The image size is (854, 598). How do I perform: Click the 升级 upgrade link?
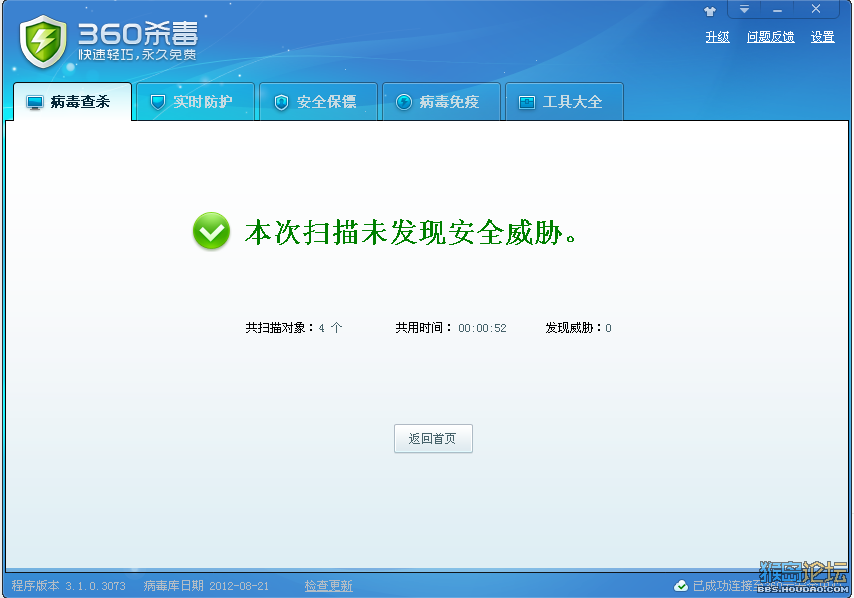pos(717,37)
